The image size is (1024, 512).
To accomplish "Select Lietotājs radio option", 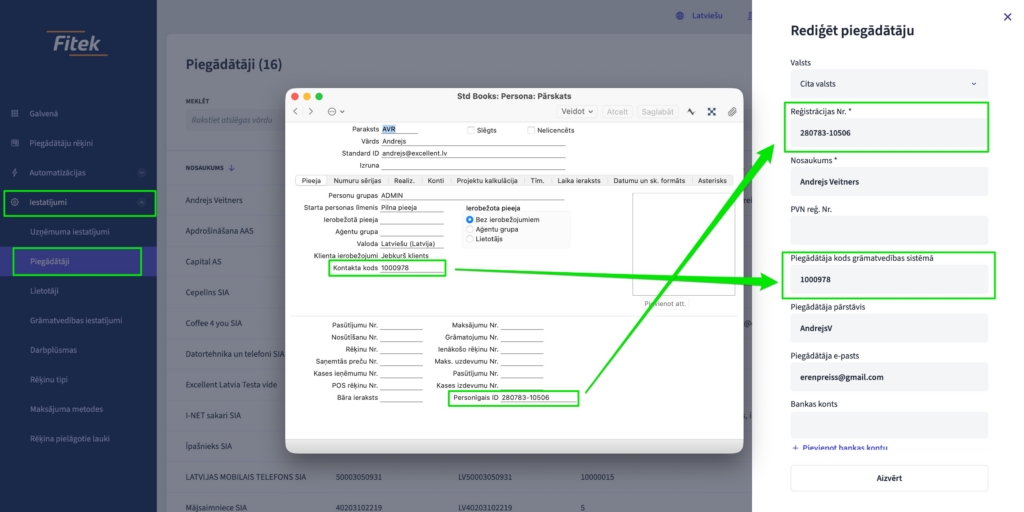I will tap(470, 239).
